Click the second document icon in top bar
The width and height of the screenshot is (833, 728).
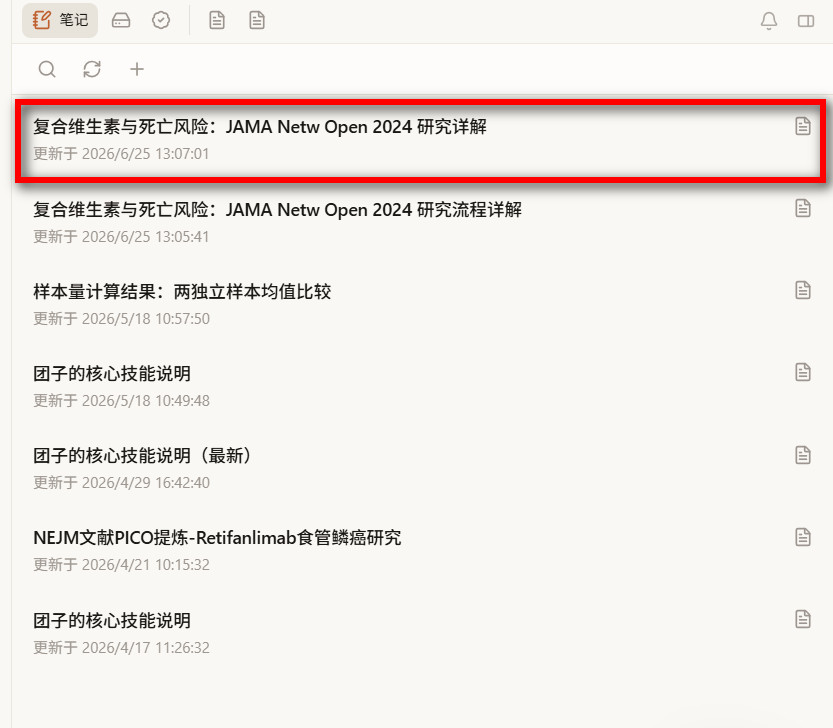(x=257, y=21)
